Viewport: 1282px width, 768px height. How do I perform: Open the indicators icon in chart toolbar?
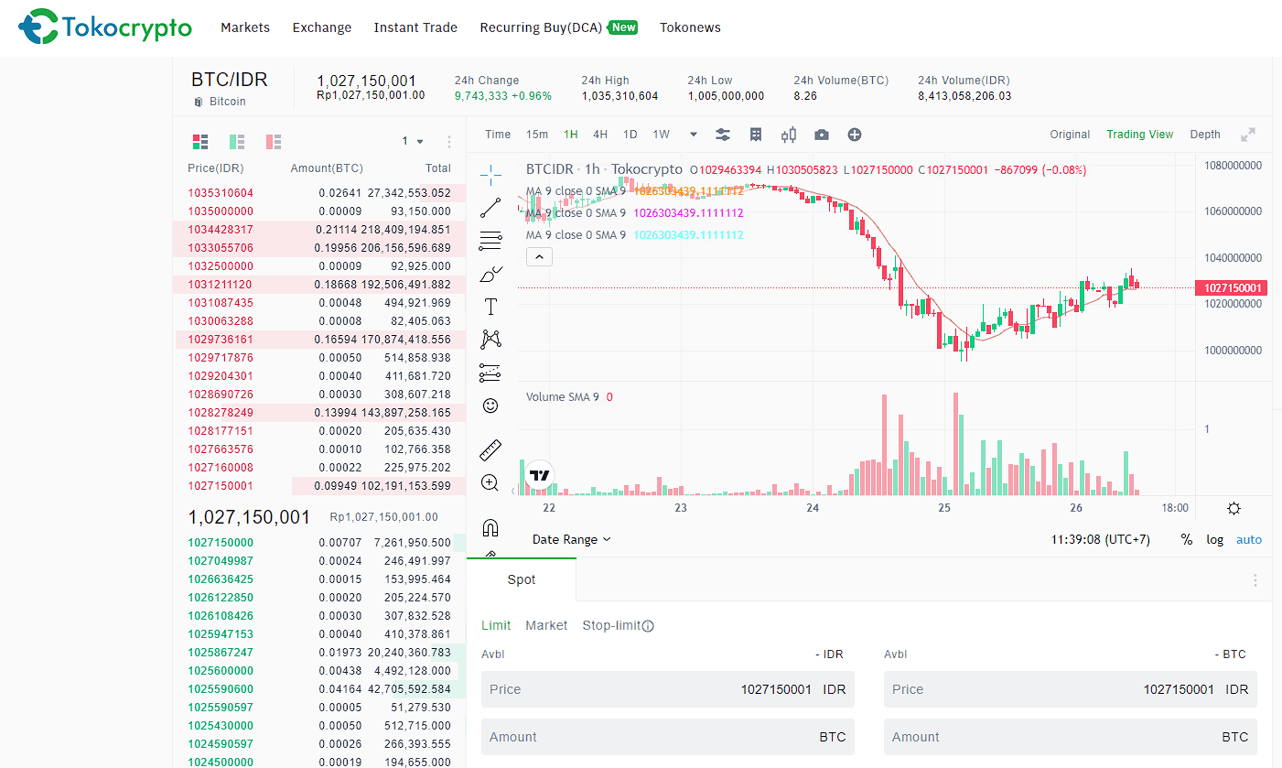pyautogui.click(x=756, y=135)
